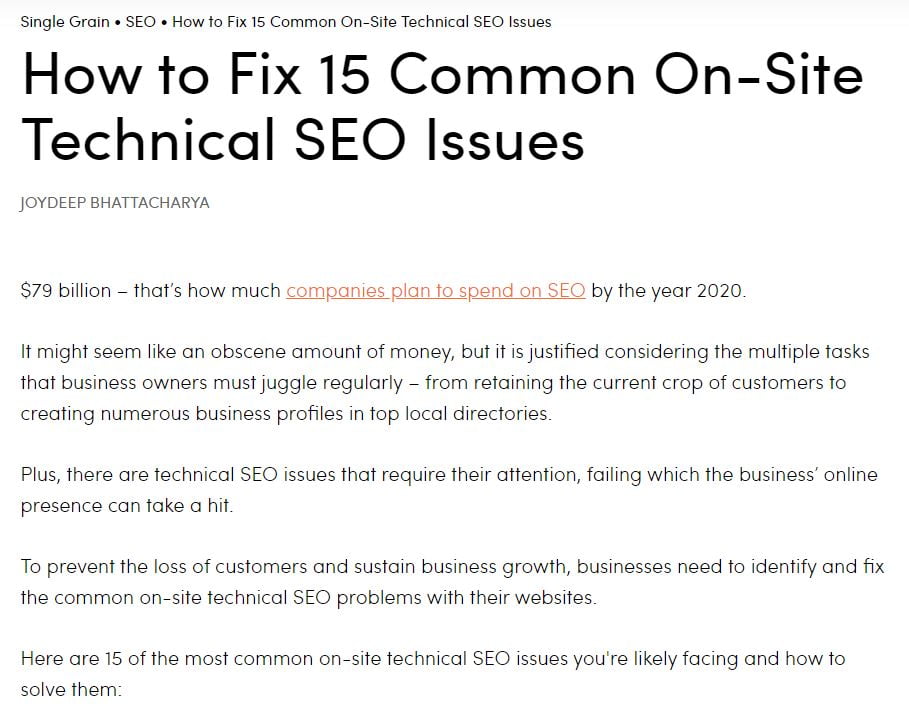Click the bullet separator between Single Grain and SEO

(118, 23)
